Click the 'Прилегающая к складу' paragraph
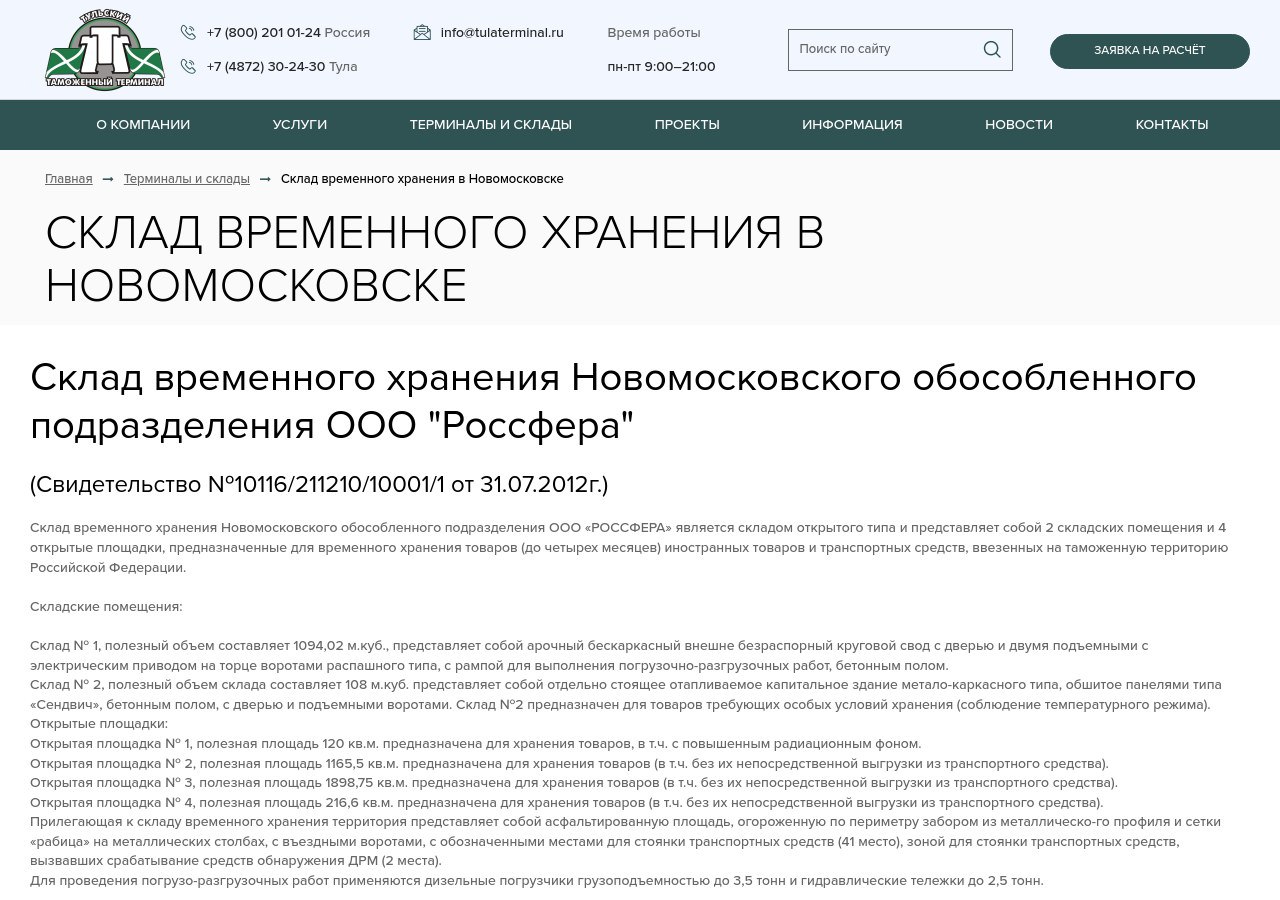This screenshot has height=900, width=1280. (625, 841)
